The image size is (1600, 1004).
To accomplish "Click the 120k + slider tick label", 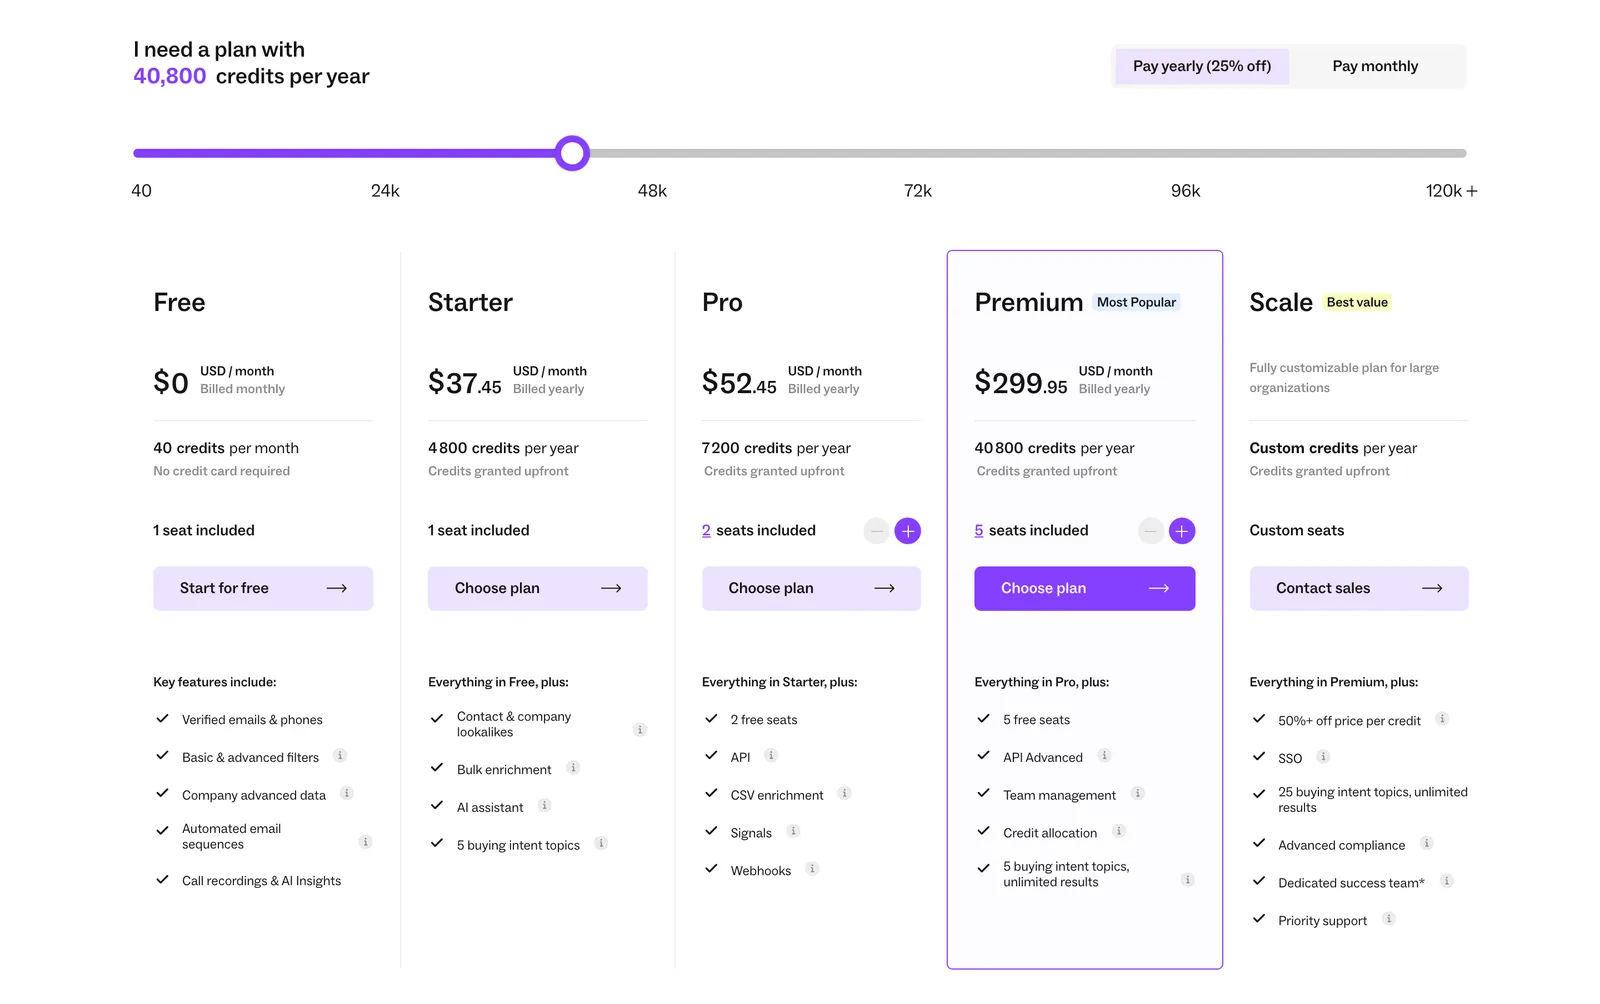I will [1451, 191].
